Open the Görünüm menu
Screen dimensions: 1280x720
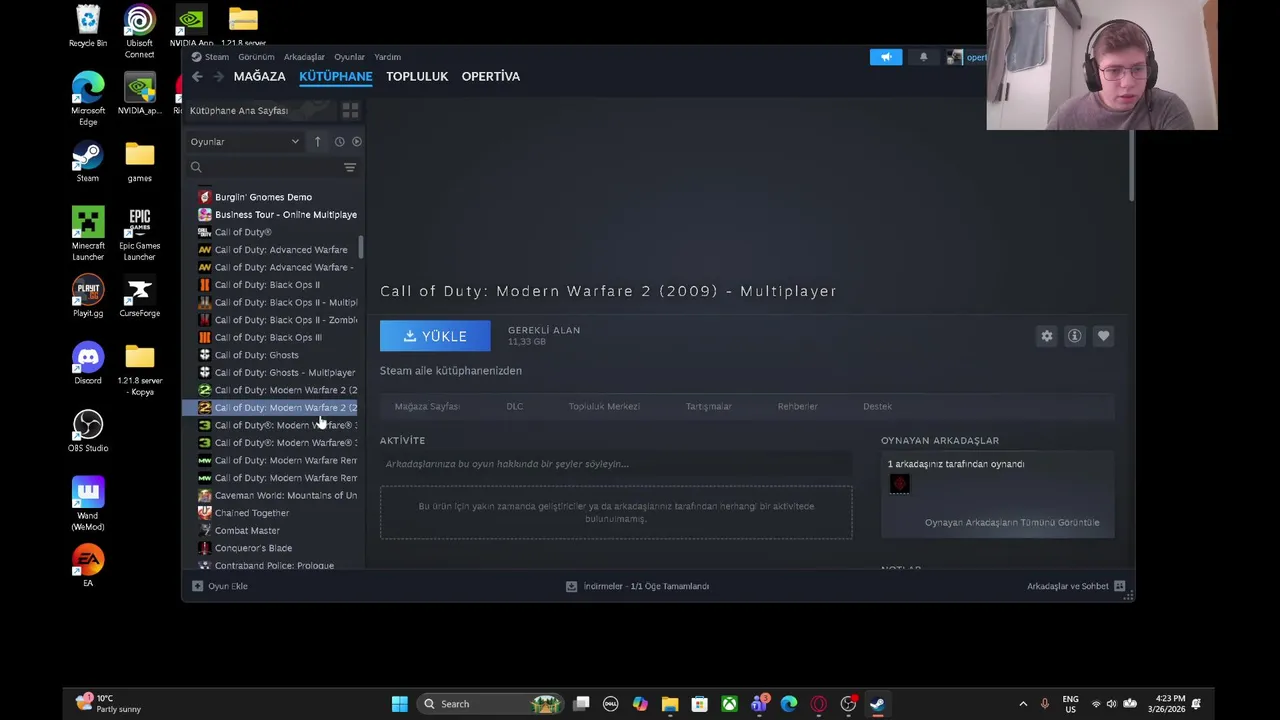pyautogui.click(x=256, y=57)
